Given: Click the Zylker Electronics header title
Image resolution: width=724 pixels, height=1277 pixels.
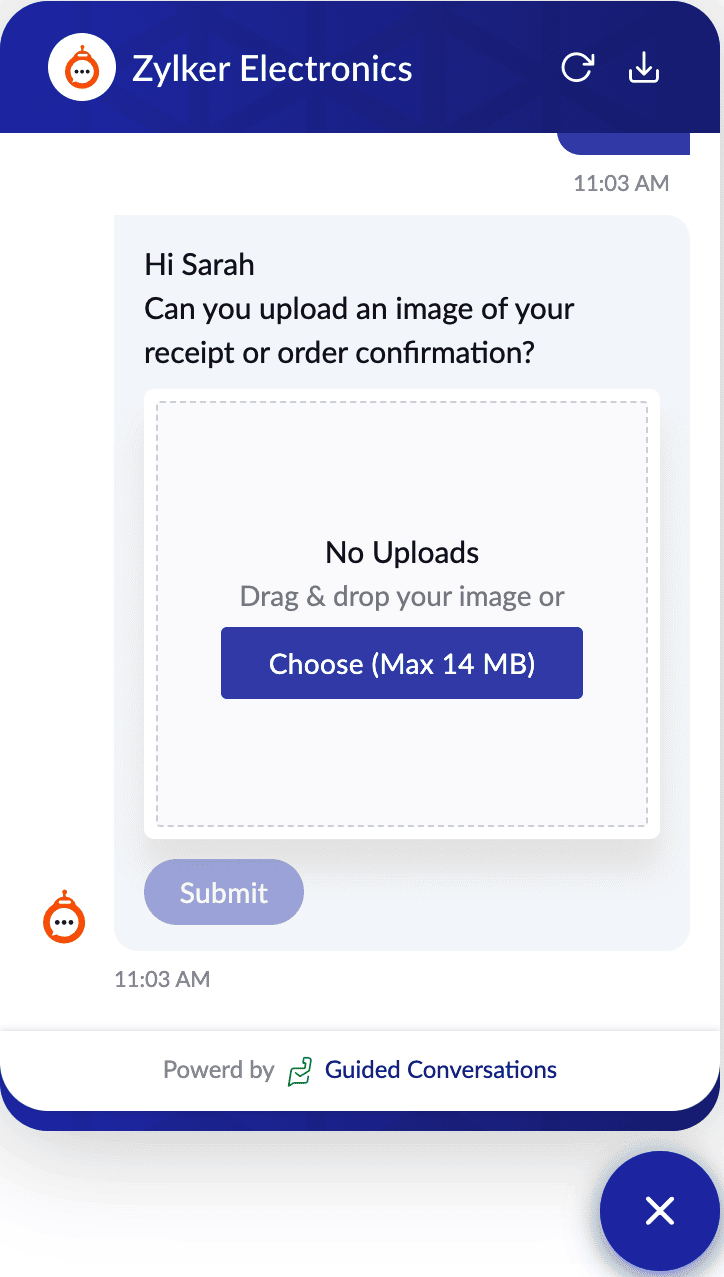Looking at the screenshot, I should (x=272, y=69).
